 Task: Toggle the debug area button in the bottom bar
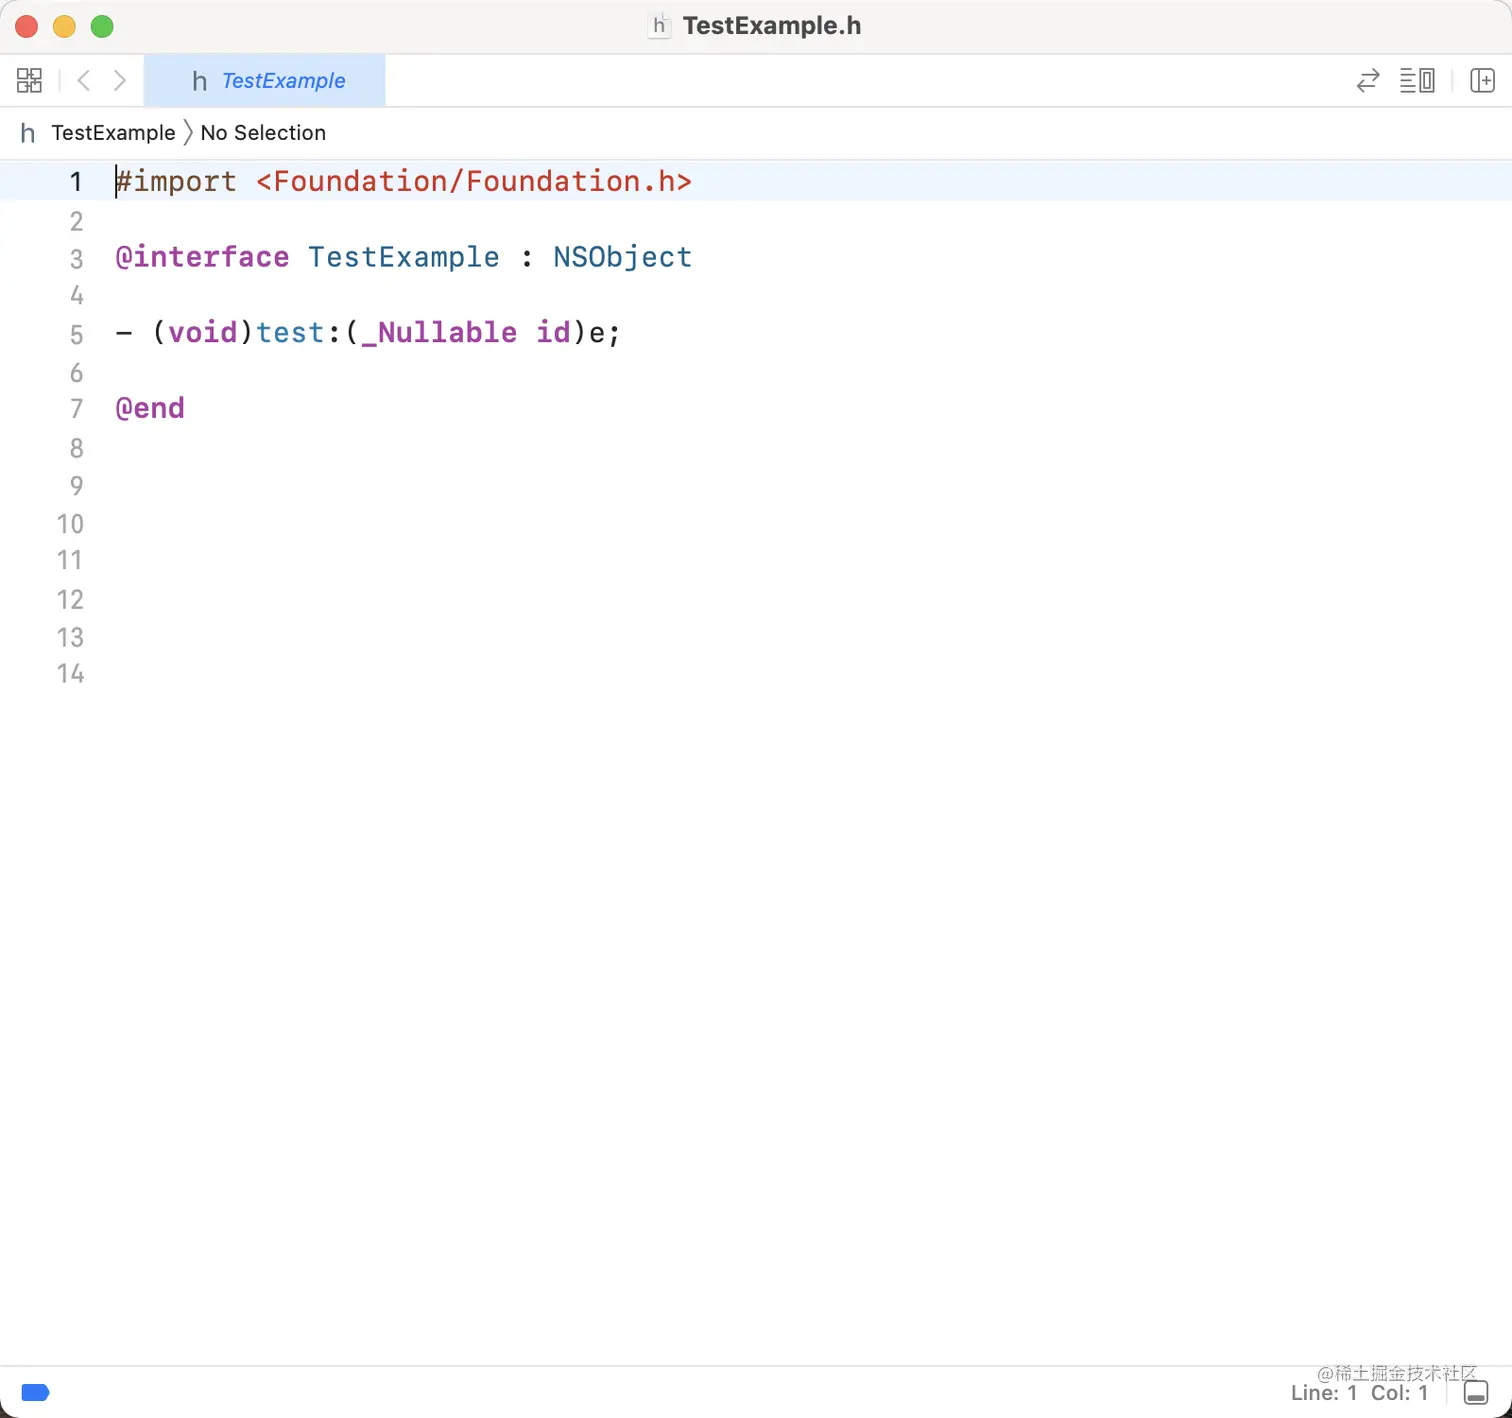coord(1476,1393)
